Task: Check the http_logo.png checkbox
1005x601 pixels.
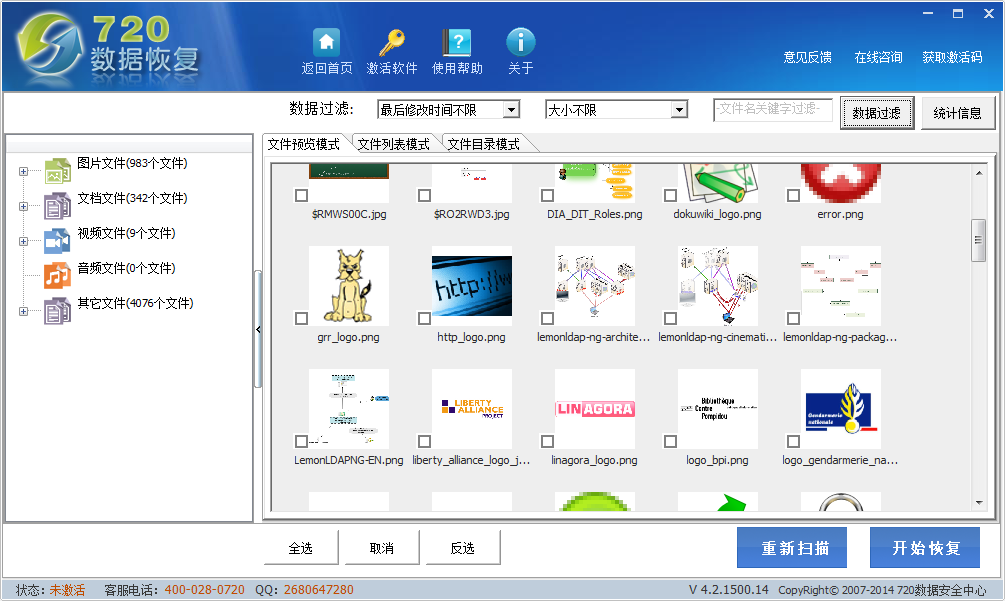Action: [424, 318]
